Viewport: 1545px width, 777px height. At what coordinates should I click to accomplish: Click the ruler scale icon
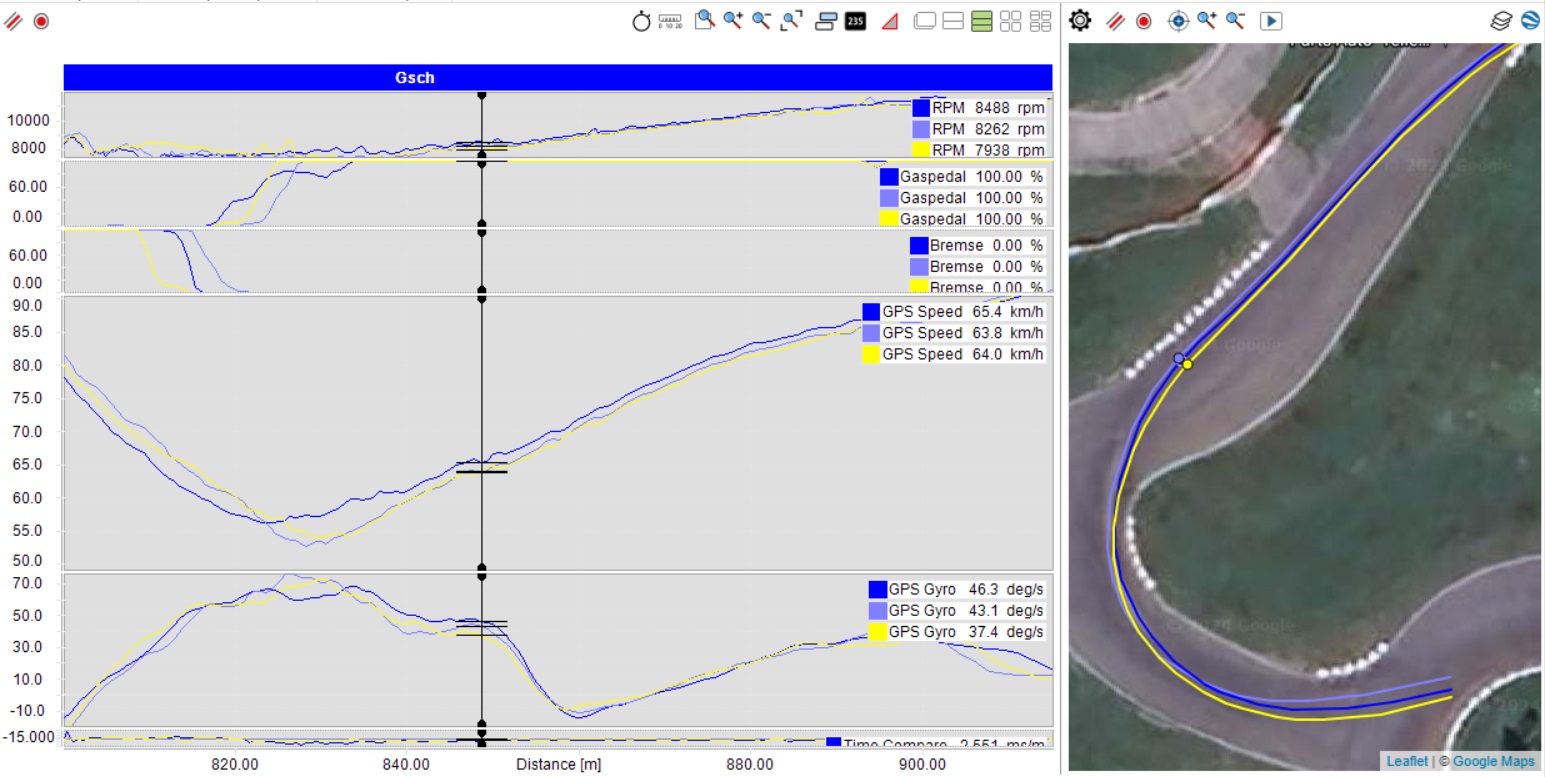(x=671, y=21)
